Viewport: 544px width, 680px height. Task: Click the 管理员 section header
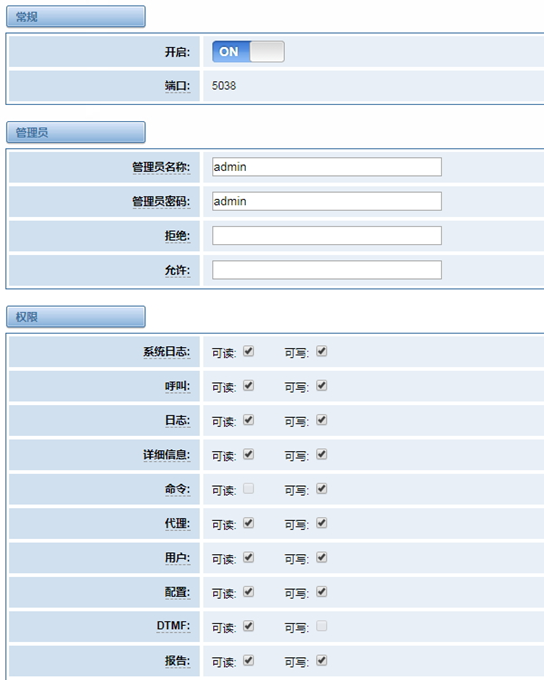pyautogui.click(x=76, y=132)
